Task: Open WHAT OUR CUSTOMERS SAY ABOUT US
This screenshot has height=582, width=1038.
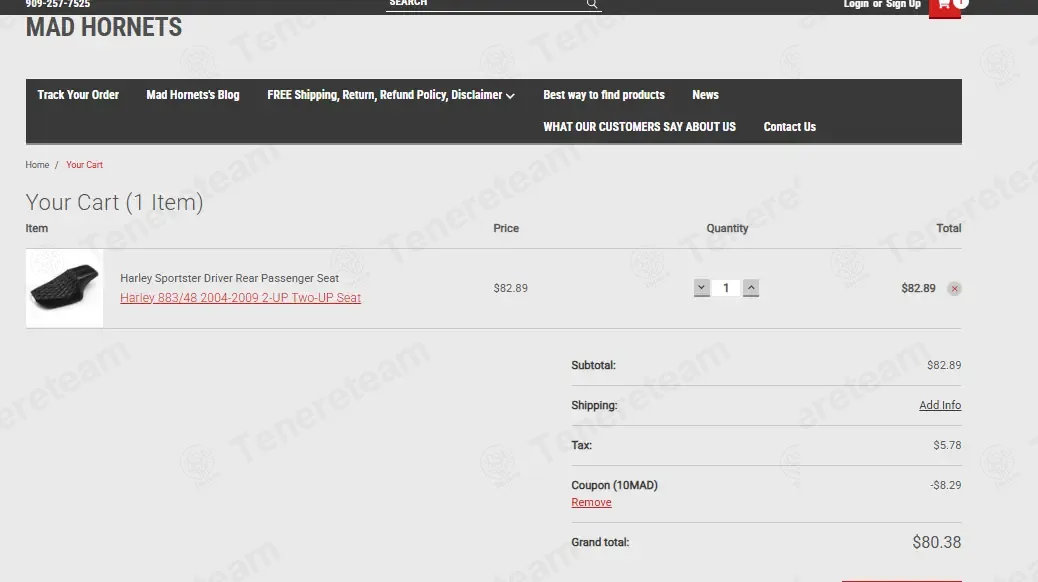Action: coord(639,126)
